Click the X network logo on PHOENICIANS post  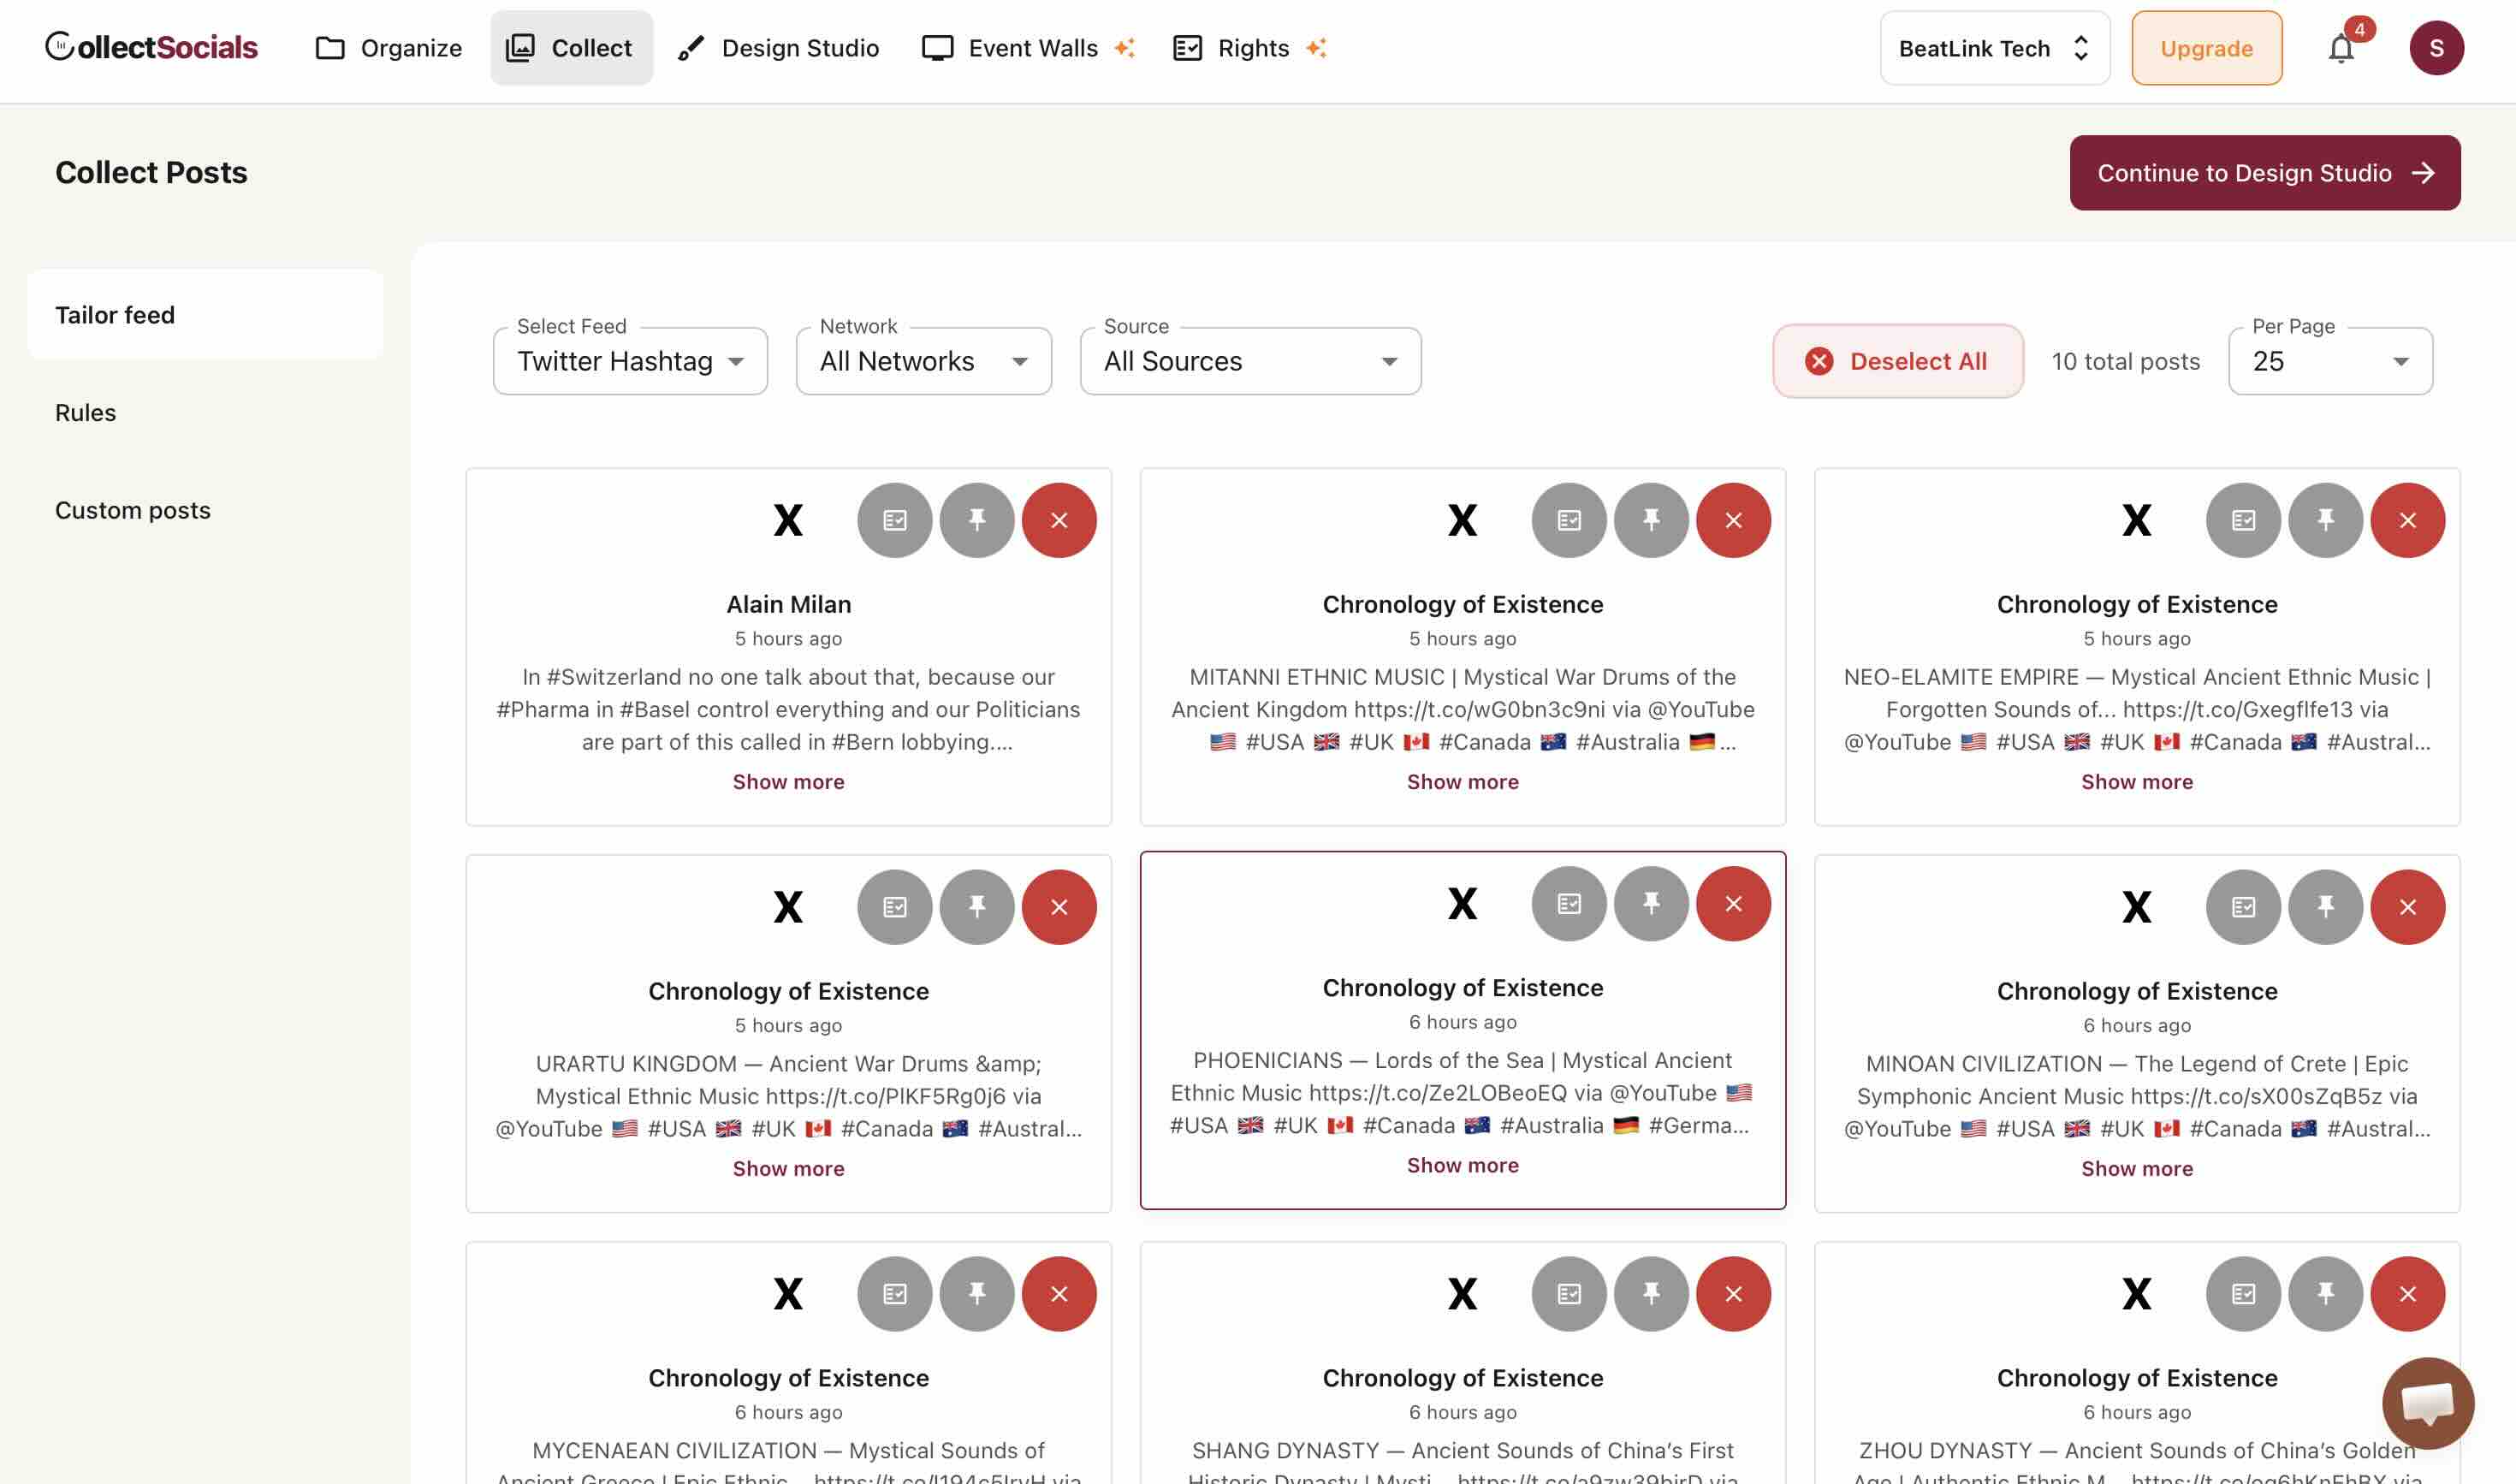click(x=1462, y=904)
